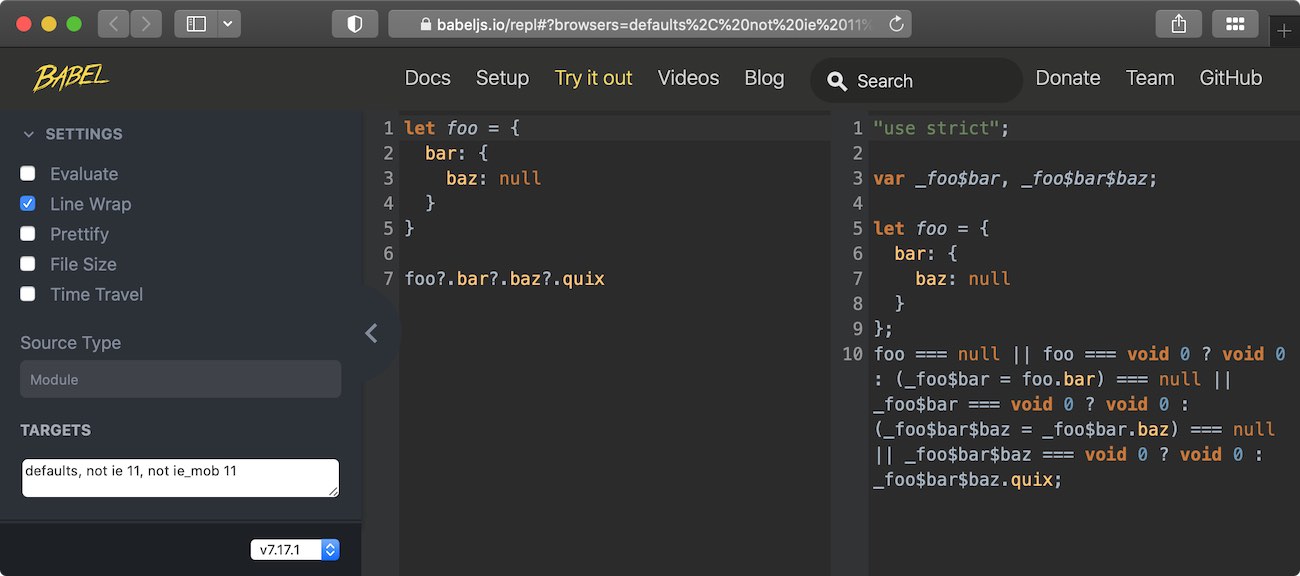Collapse the SETTINGS section
Viewport: 1300px width, 576px height.
[72, 134]
